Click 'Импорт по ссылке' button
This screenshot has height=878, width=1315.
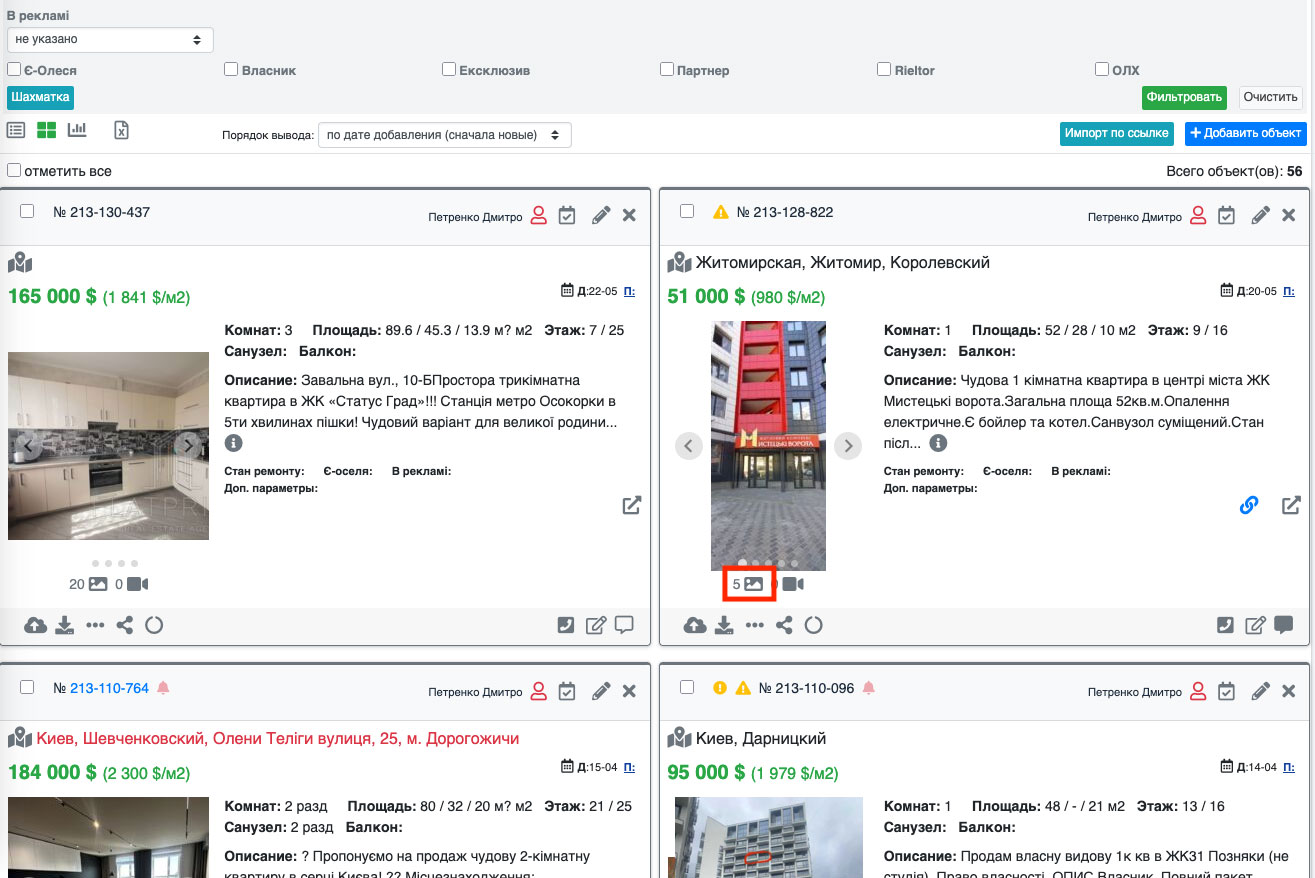pyautogui.click(x=1116, y=133)
